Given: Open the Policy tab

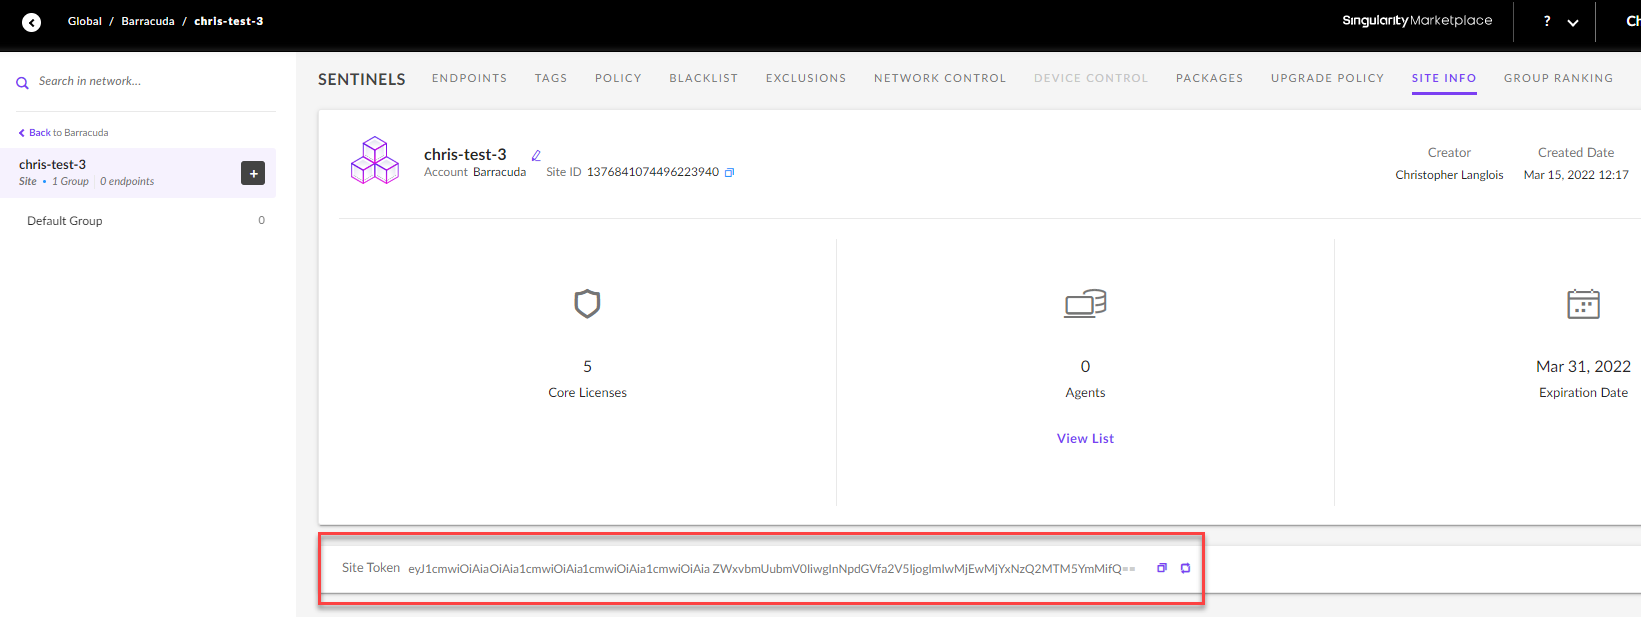Looking at the screenshot, I should pos(618,78).
